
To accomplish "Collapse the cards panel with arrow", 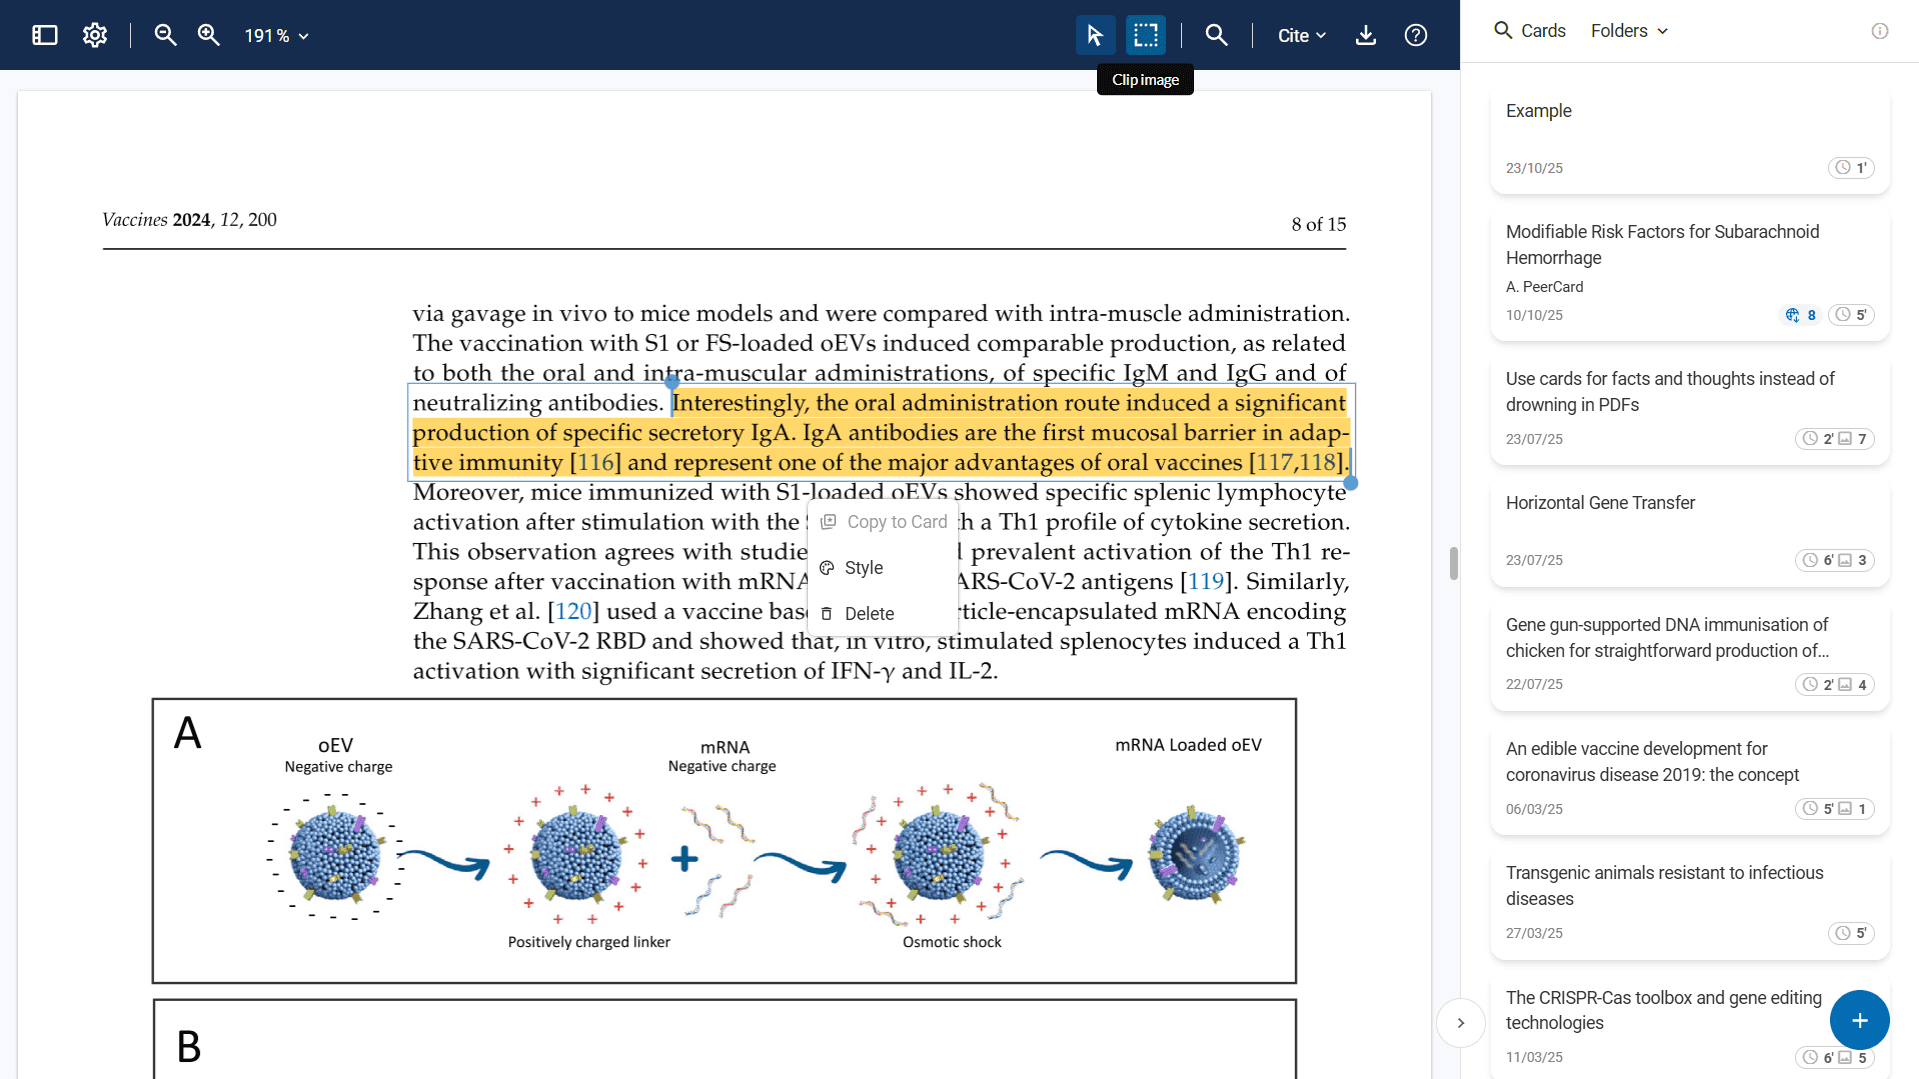I will pyautogui.click(x=1460, y=1023).
